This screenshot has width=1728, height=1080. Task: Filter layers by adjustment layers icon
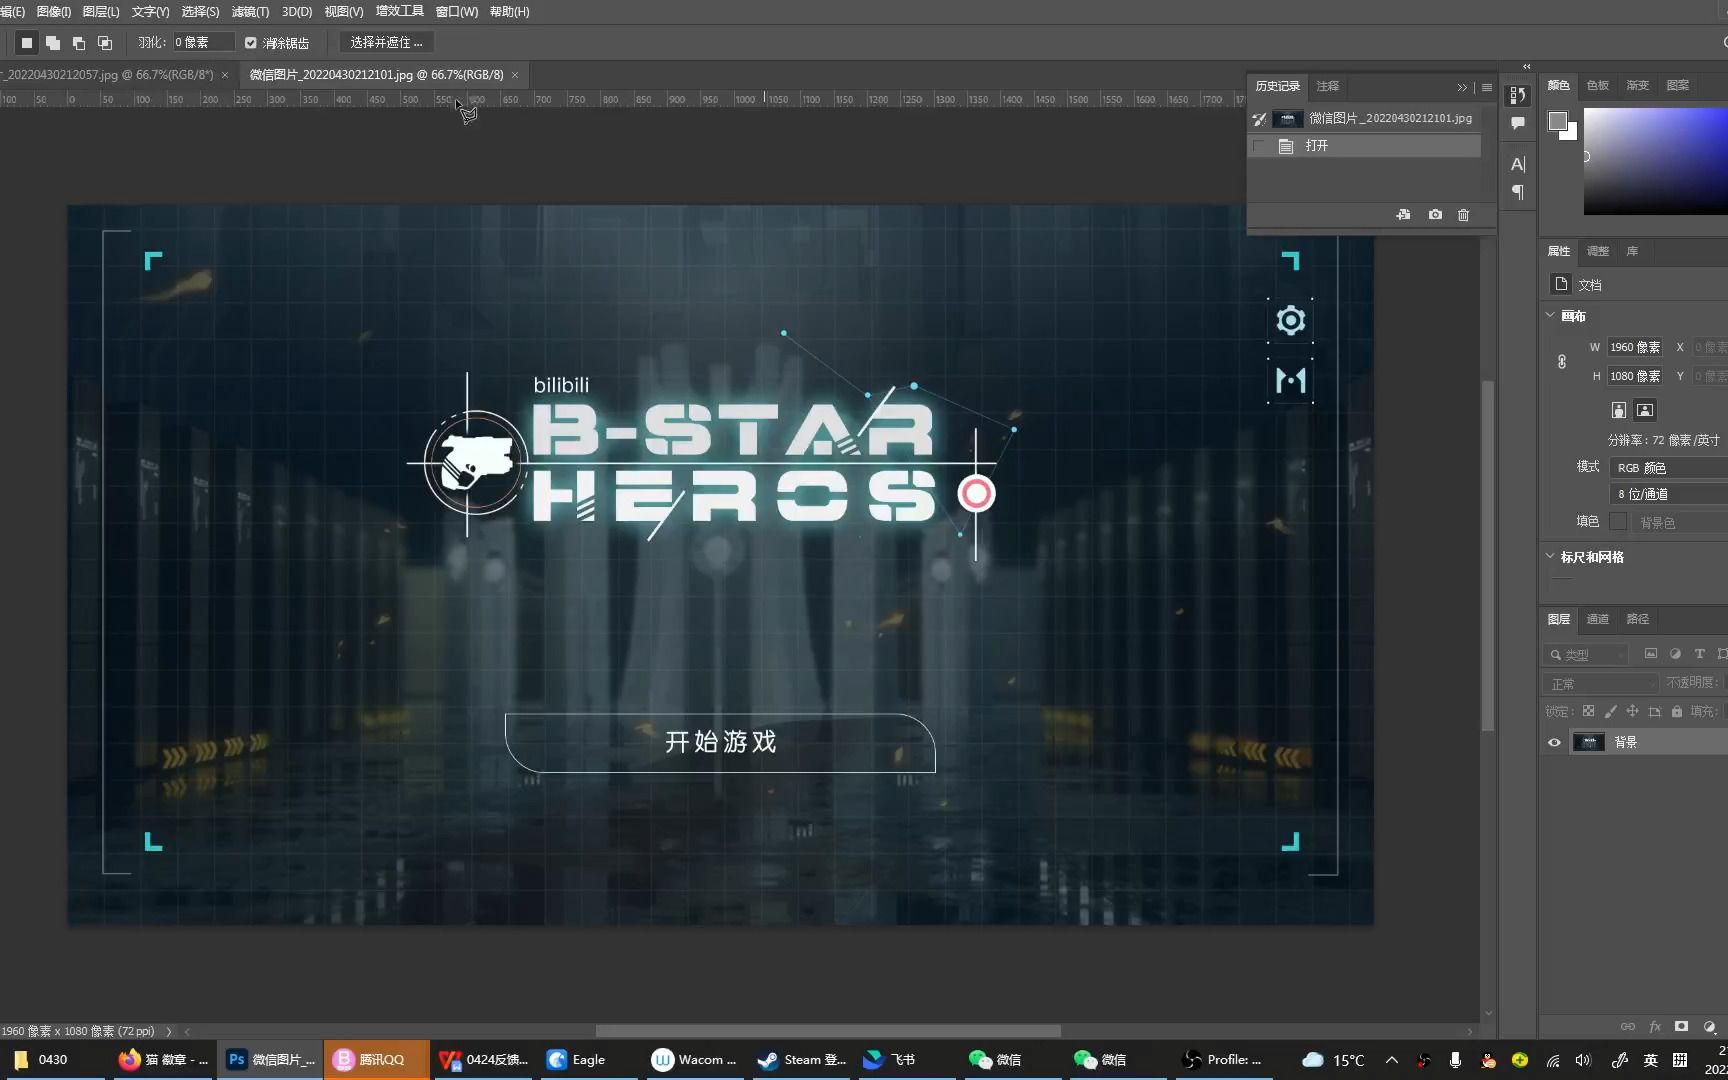1676,654
